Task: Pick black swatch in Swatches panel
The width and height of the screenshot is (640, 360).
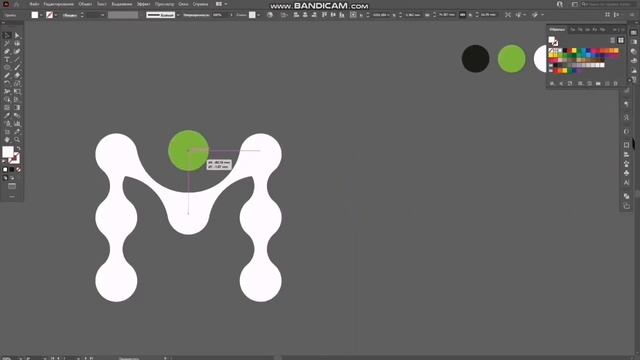Action: [565, 51]
